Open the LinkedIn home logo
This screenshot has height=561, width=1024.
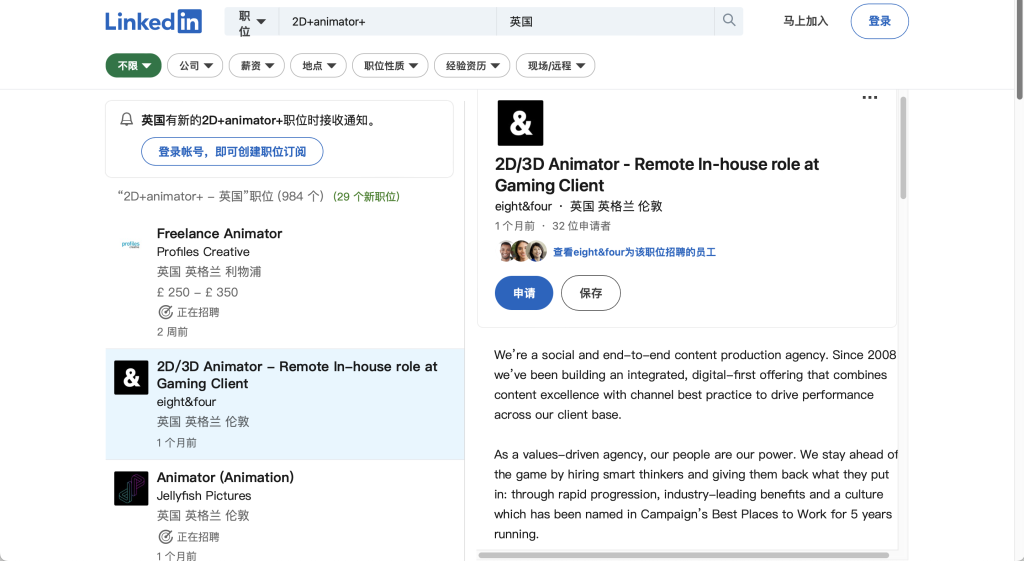153,21
